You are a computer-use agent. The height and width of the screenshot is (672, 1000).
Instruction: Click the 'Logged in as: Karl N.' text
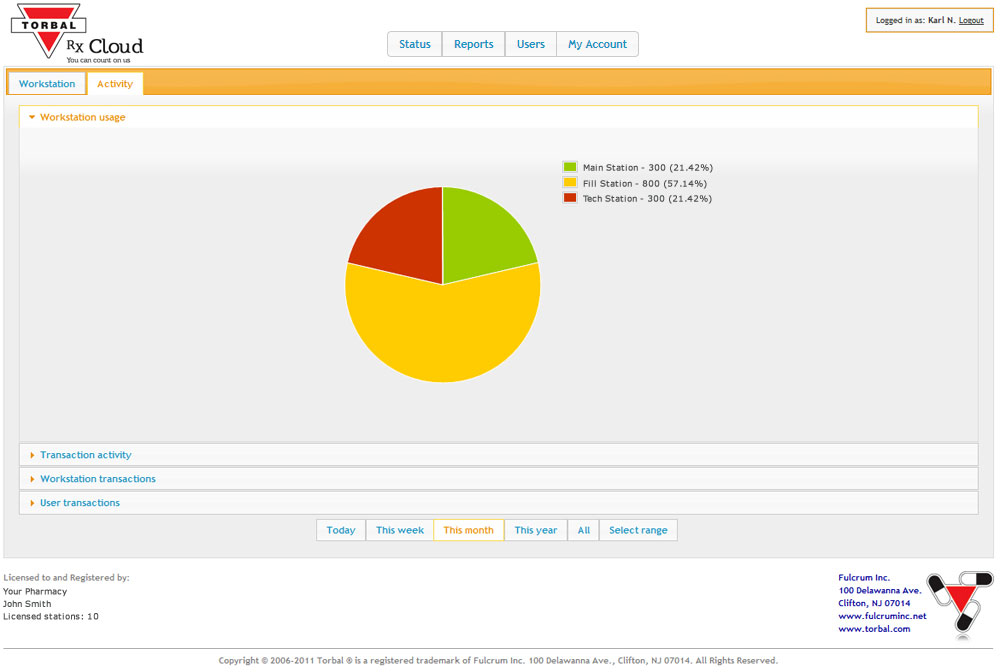(x=915, y=20)
